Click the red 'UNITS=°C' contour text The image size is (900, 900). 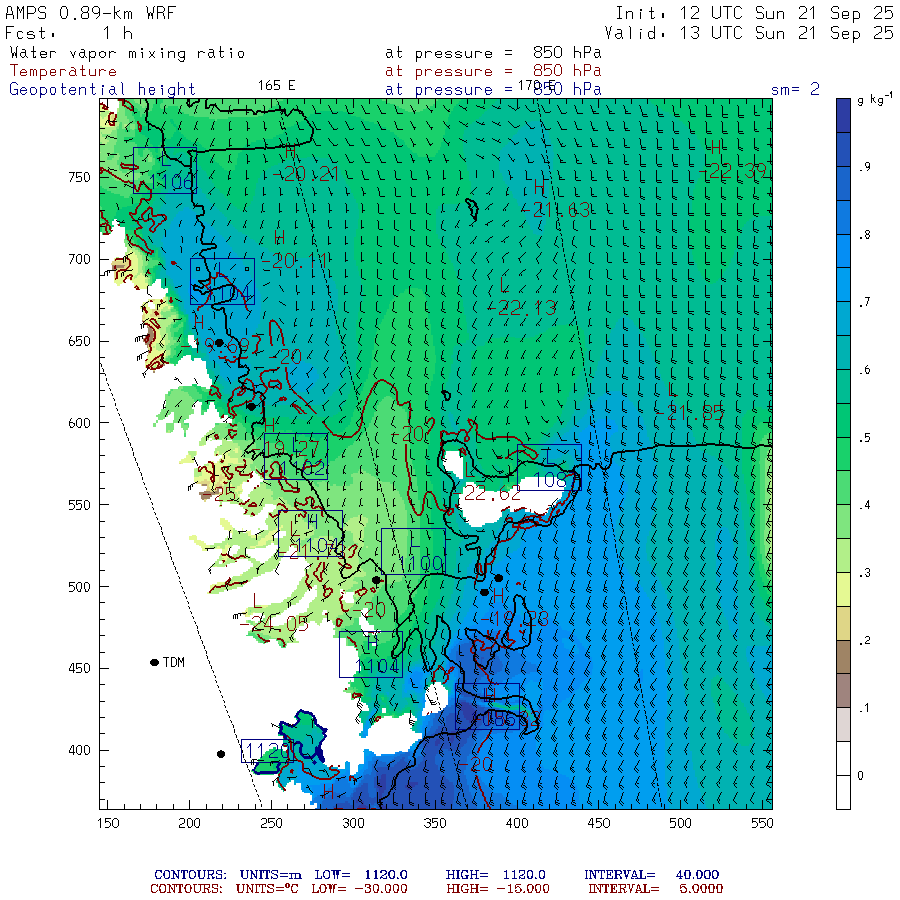coord(267,889)
